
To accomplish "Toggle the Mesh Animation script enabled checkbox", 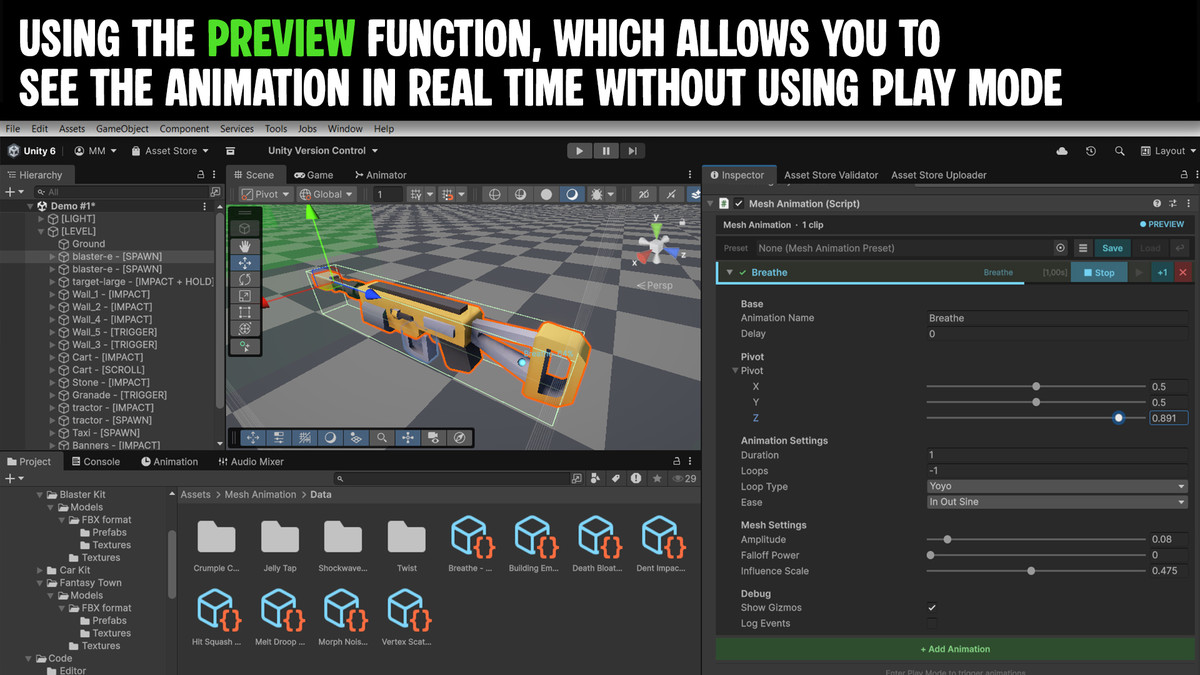I will point(739,204).
